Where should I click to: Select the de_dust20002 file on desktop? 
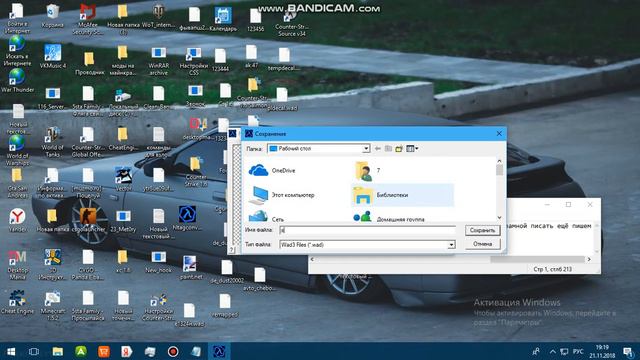point(227,272)
